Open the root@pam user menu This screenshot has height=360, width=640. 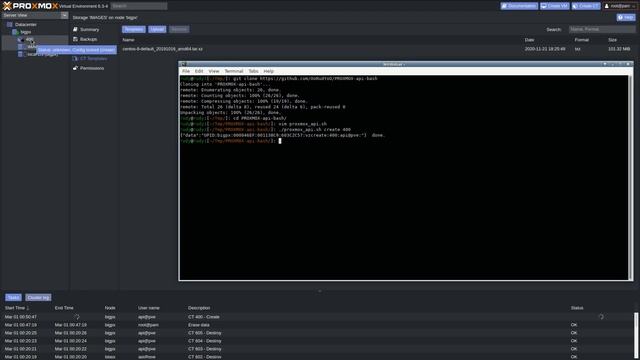[619, 6]
